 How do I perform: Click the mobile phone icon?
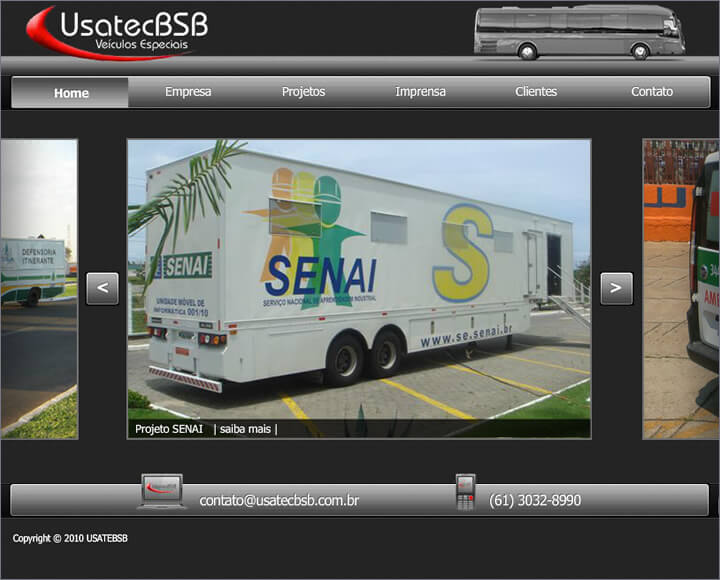[x=465, y=492]
